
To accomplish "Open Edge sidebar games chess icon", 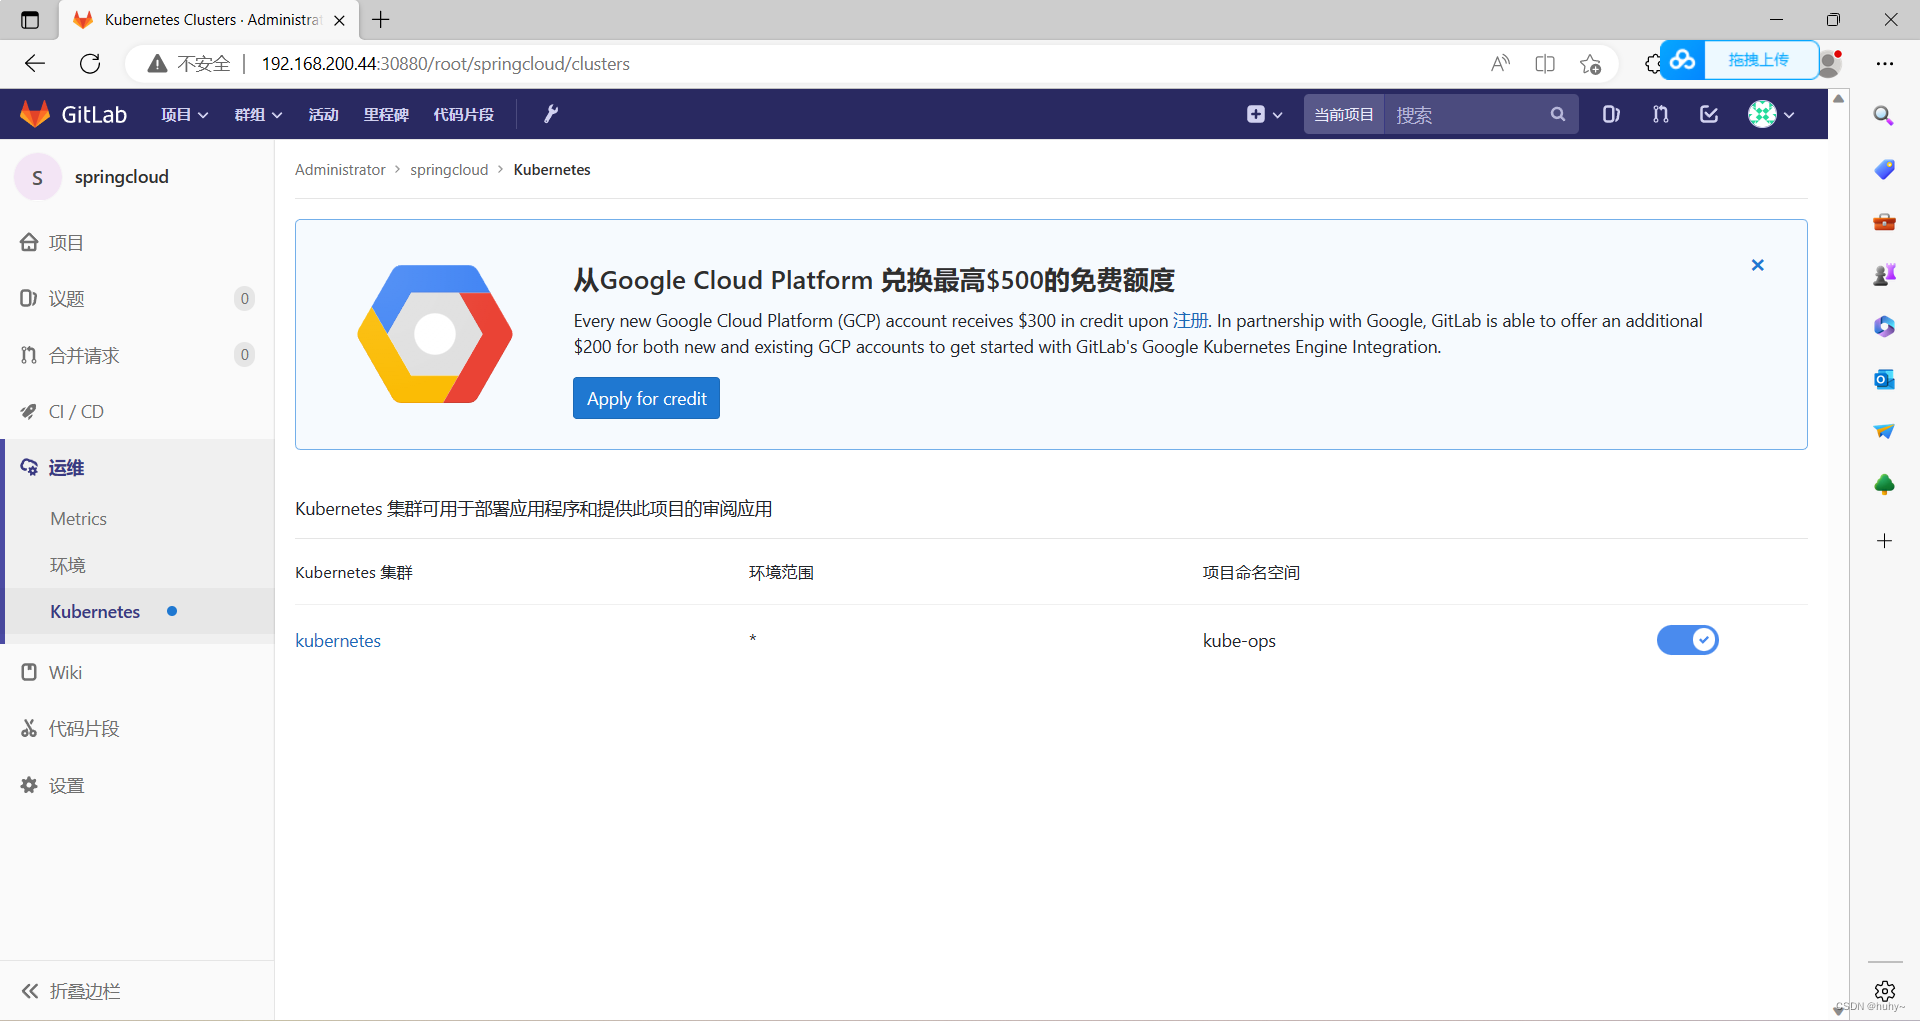I will click(x=1884, y=274).
